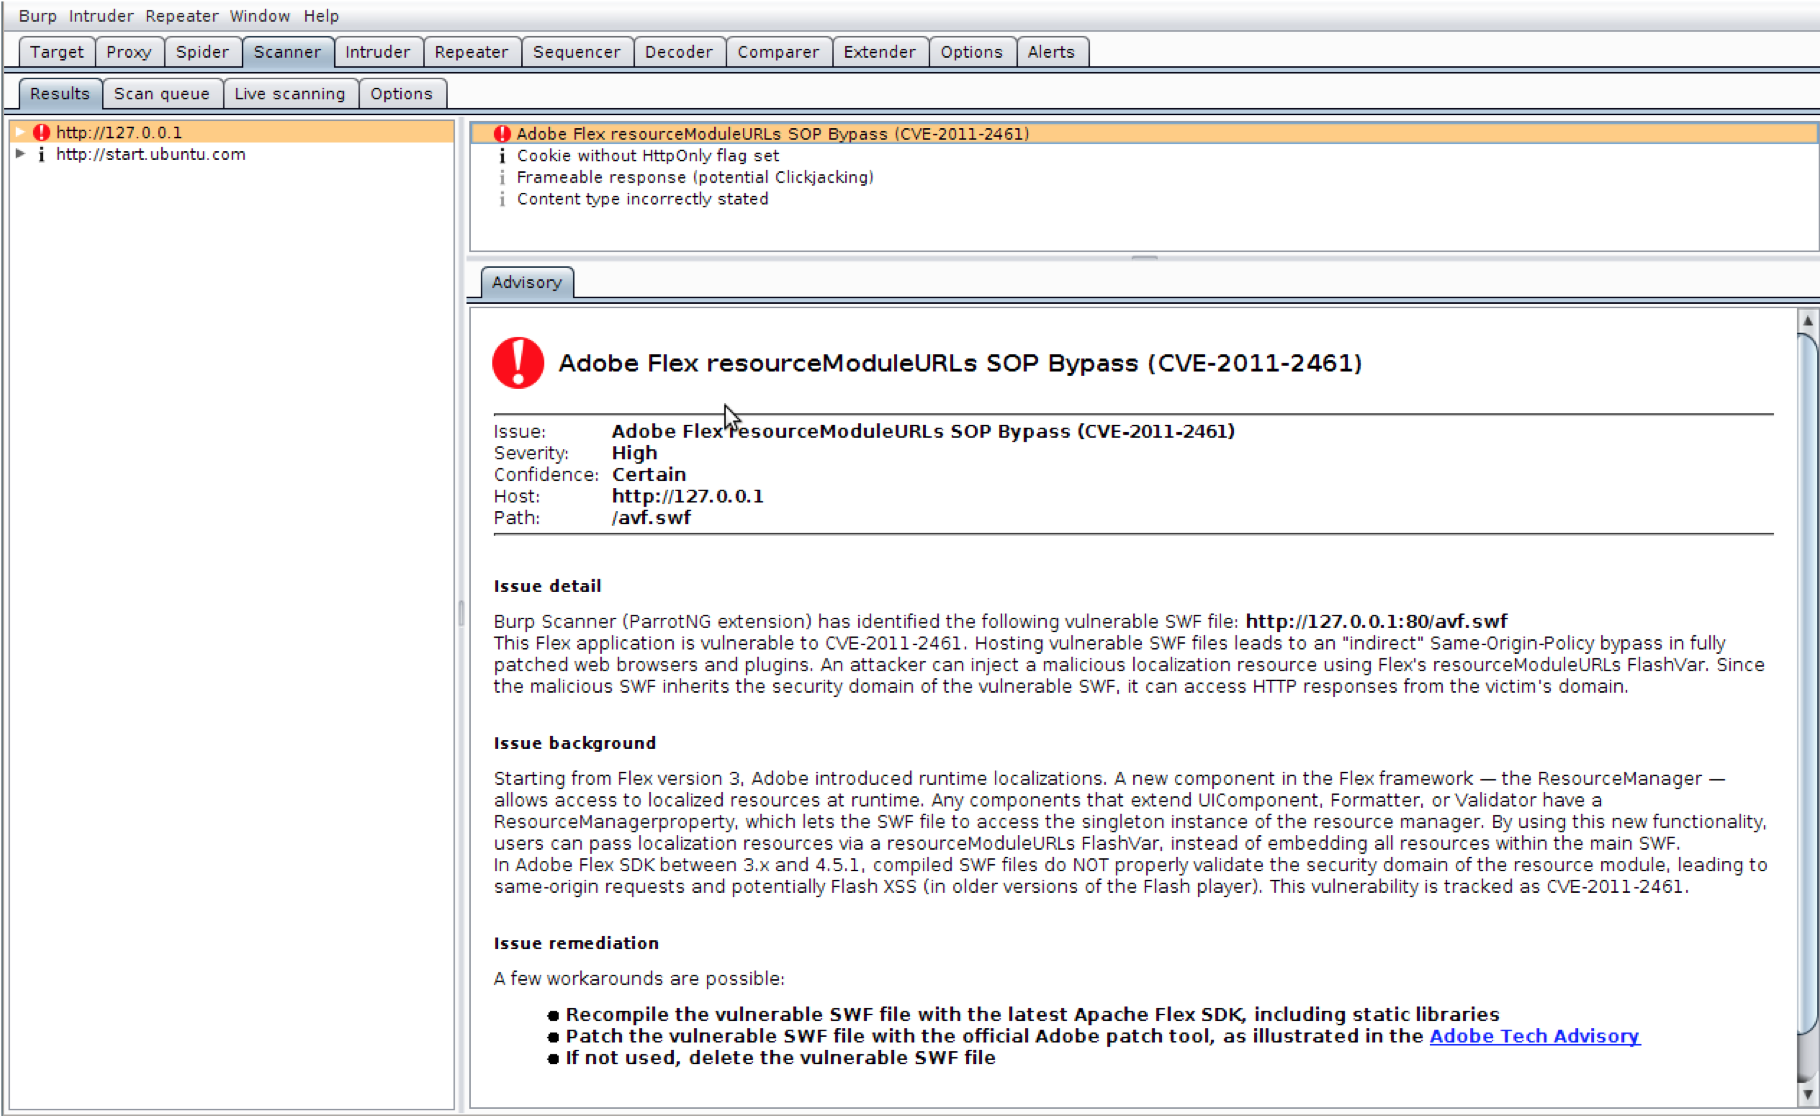Switch to the Repeater tool tab
The height and width of the screenshot is (1116, 1820).
(x=471, y=52)
